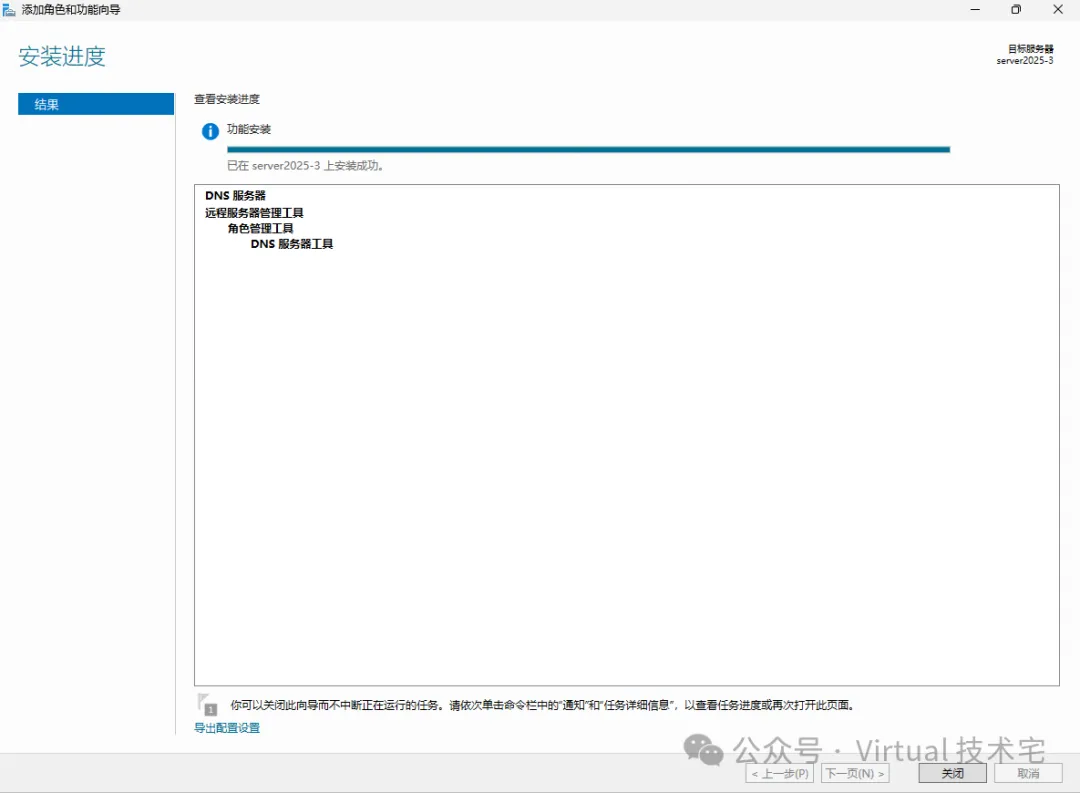Image resolution: width=1080 pixels, height=793 pixels.
Task: Click the 查看安装进度 heading text
Action: (227, 99)
